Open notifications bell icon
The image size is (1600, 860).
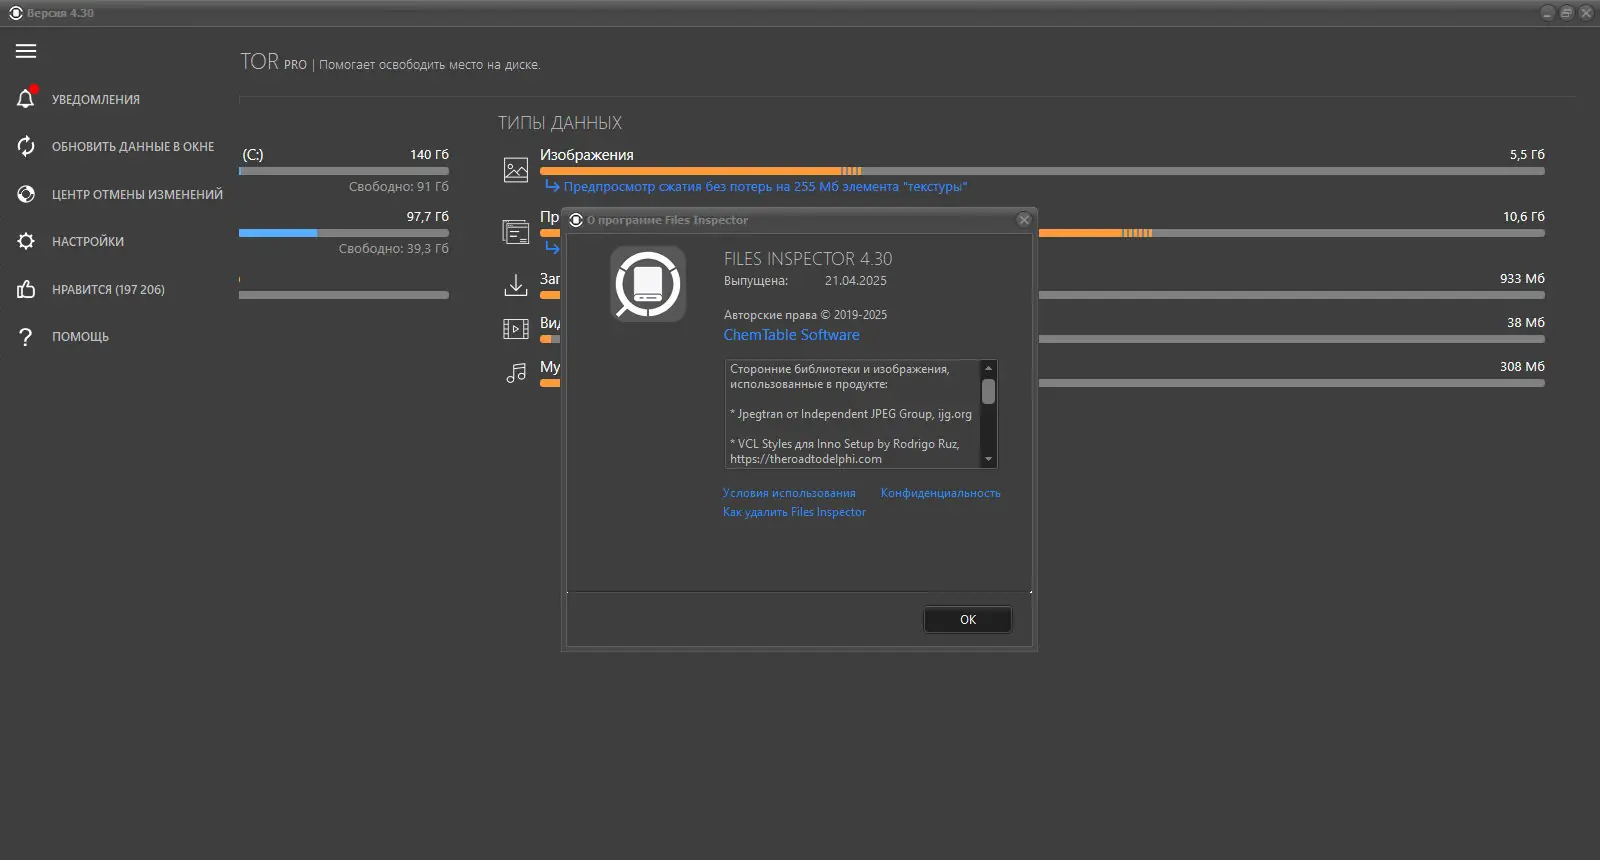pos(26,98)
